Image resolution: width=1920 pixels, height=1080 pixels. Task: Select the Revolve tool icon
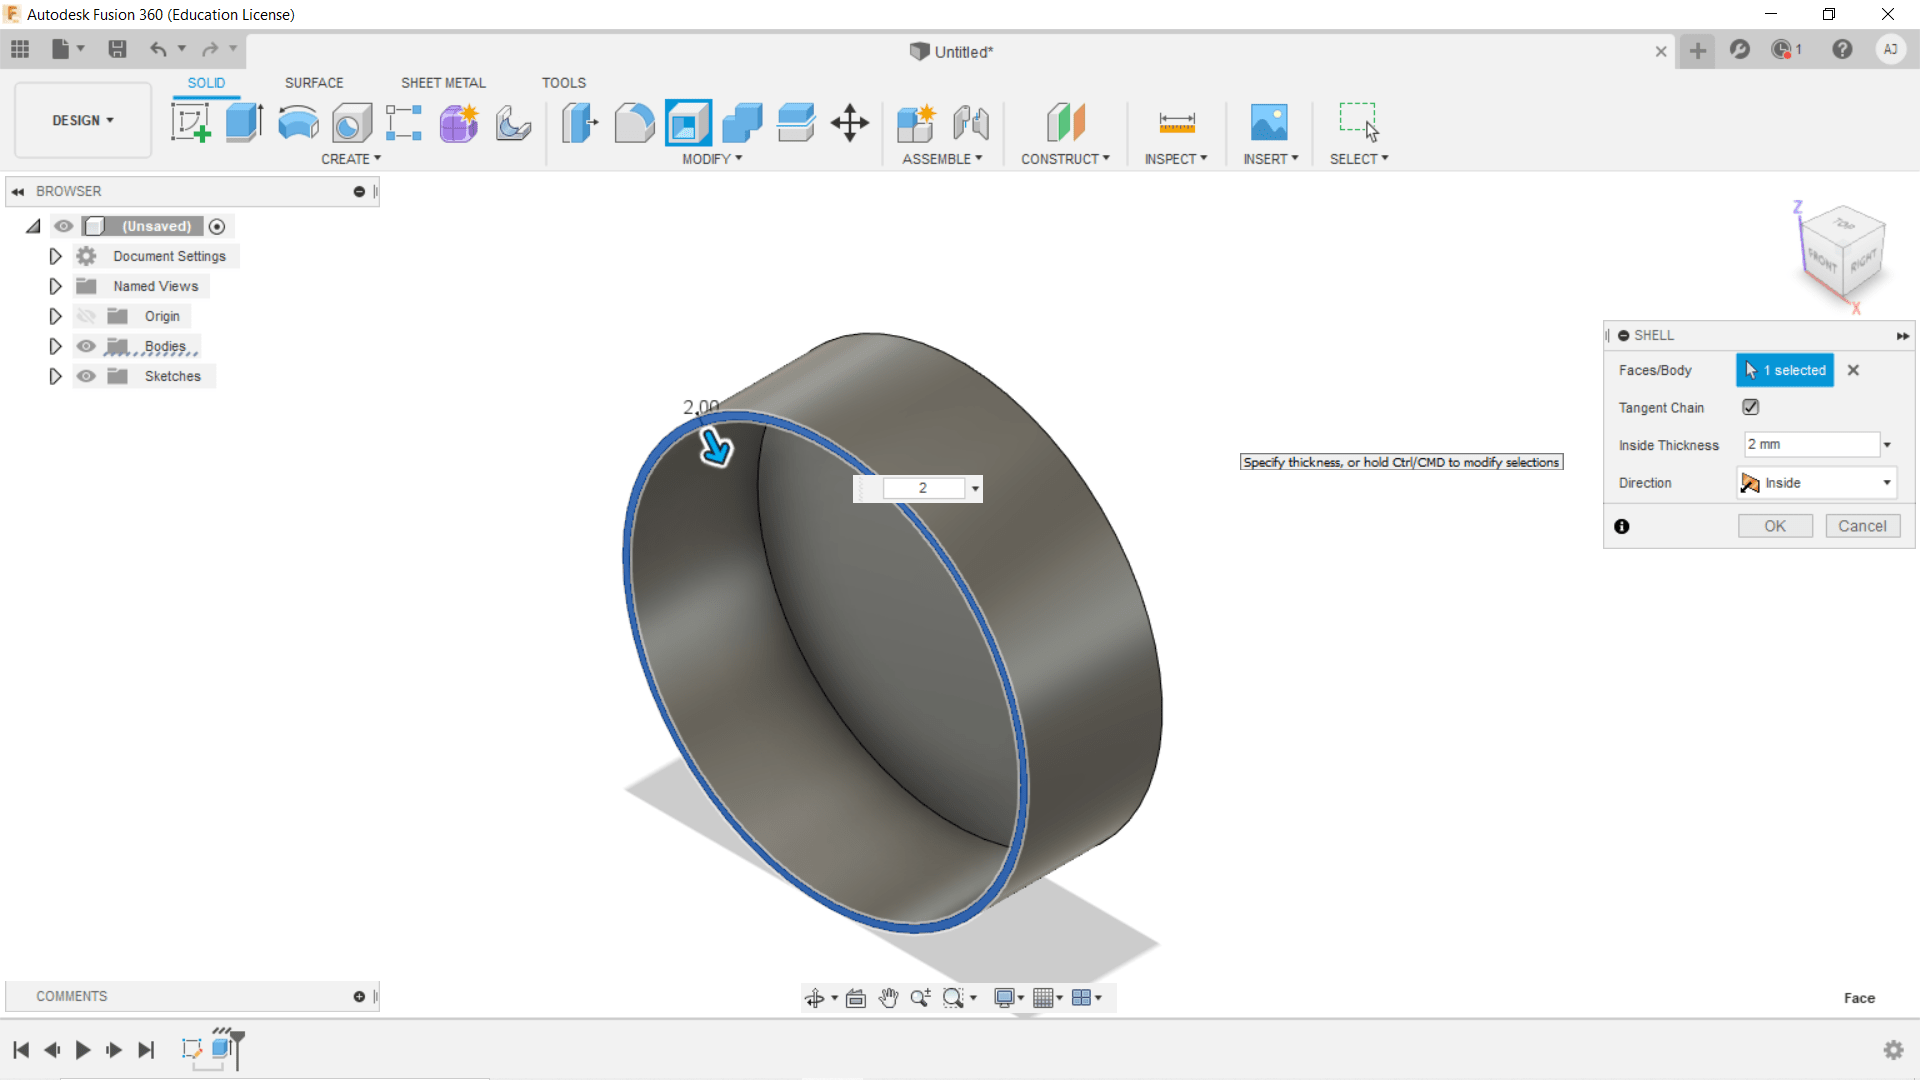click(298, 123)
